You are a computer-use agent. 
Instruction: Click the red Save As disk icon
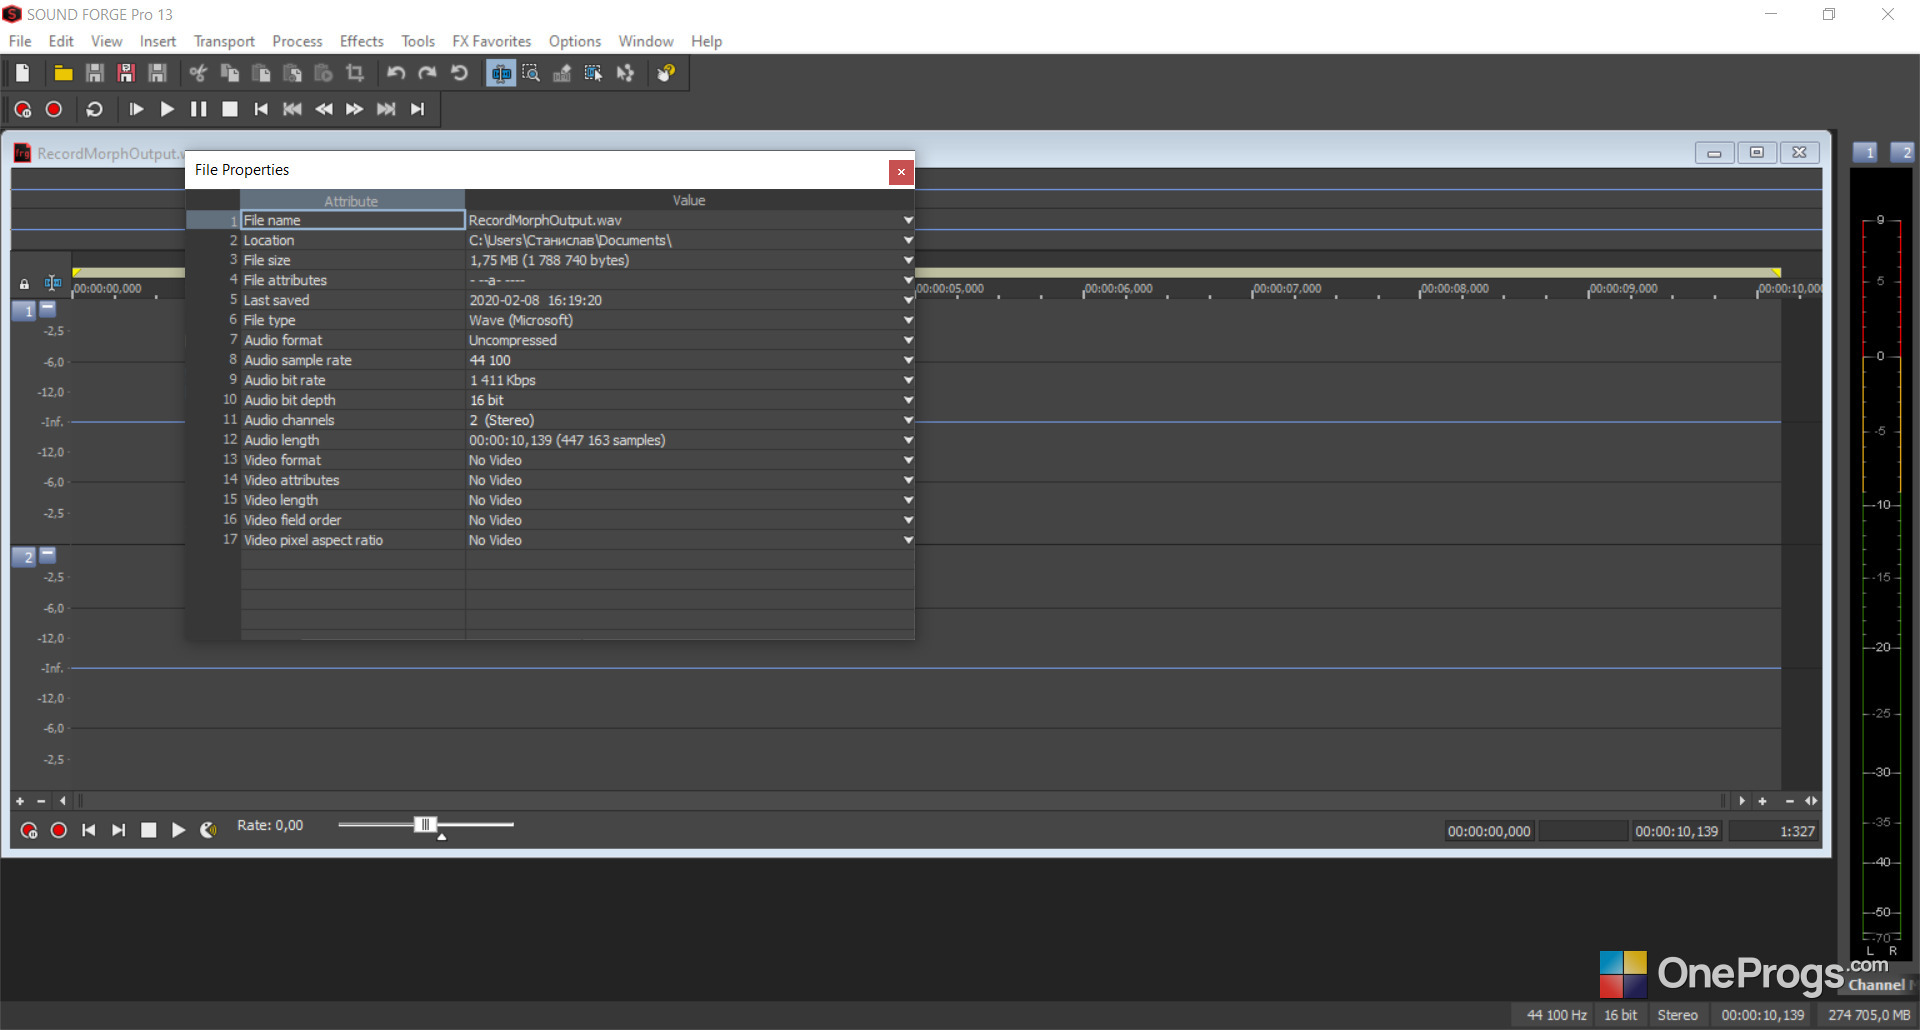126,73
